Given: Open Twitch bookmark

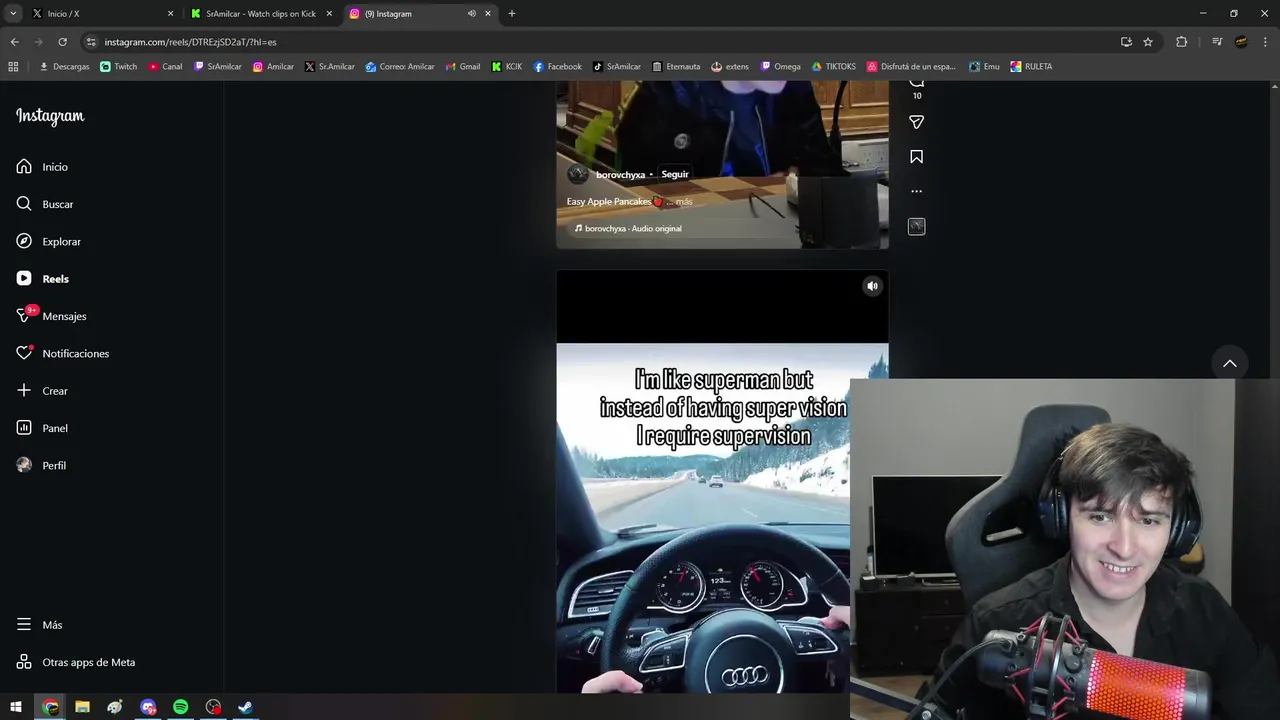Looking at the screenshot, I should pyautogui.click(x=119, y=67).
